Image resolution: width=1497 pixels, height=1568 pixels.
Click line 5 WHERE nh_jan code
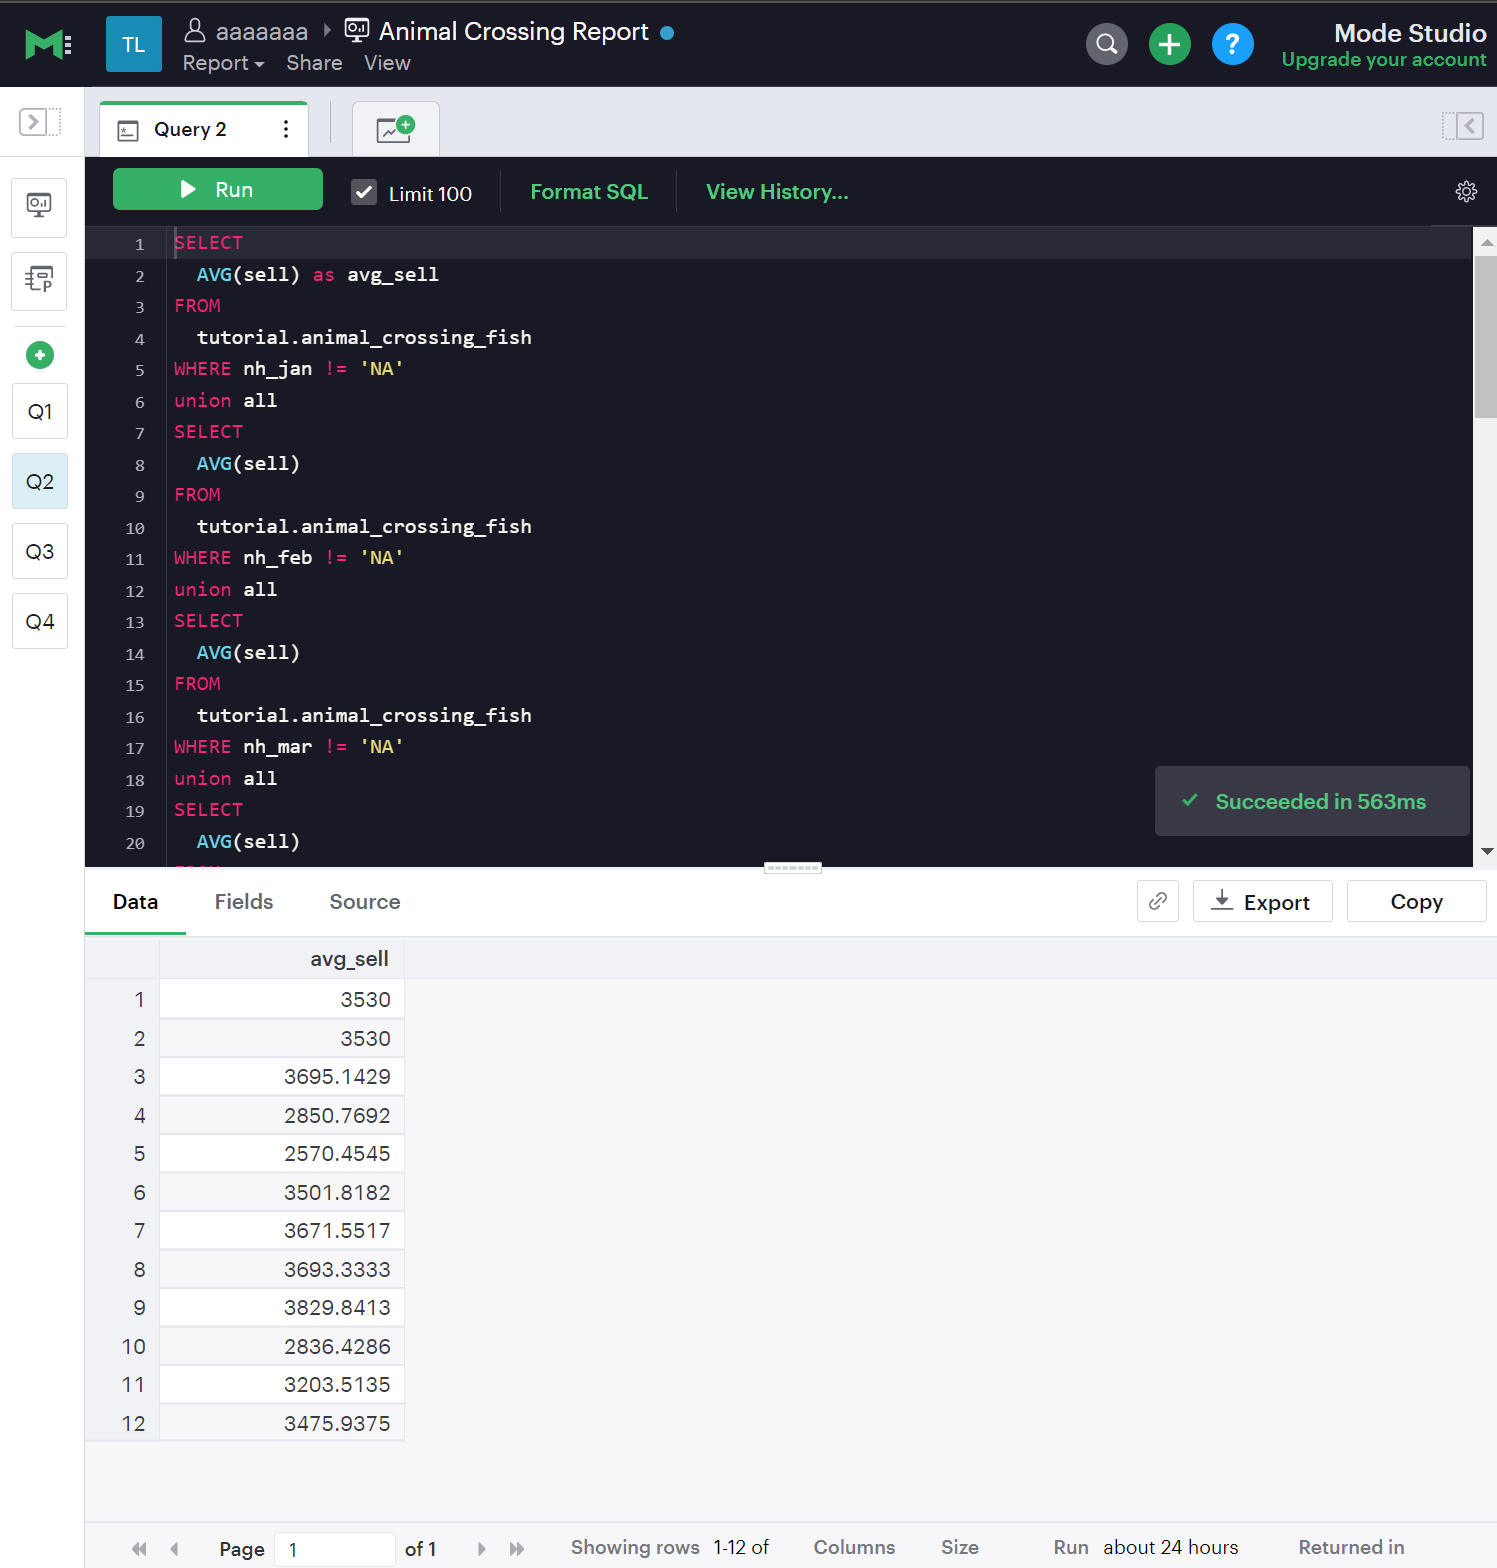[x=289, y=369]
